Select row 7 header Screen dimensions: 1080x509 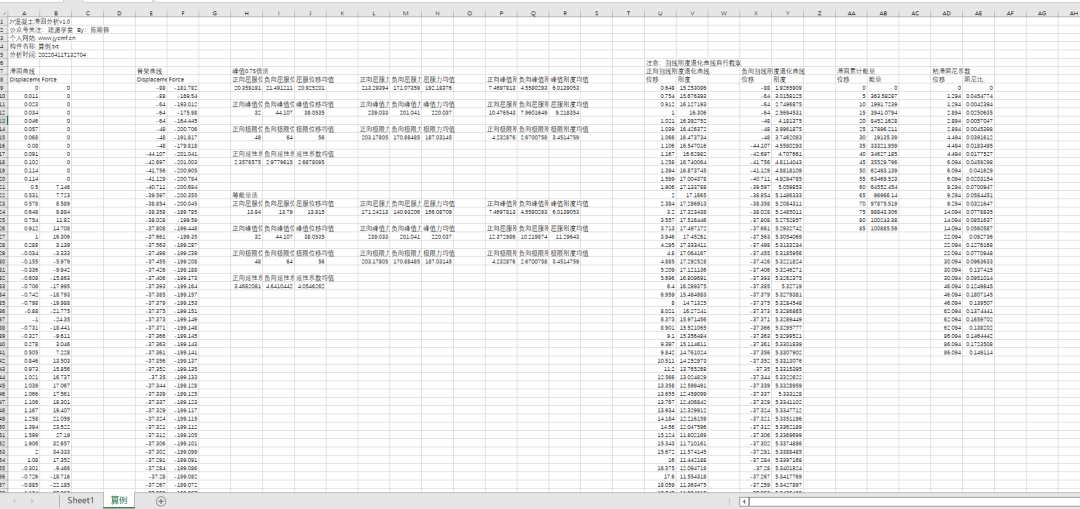(x=4, y=71)
